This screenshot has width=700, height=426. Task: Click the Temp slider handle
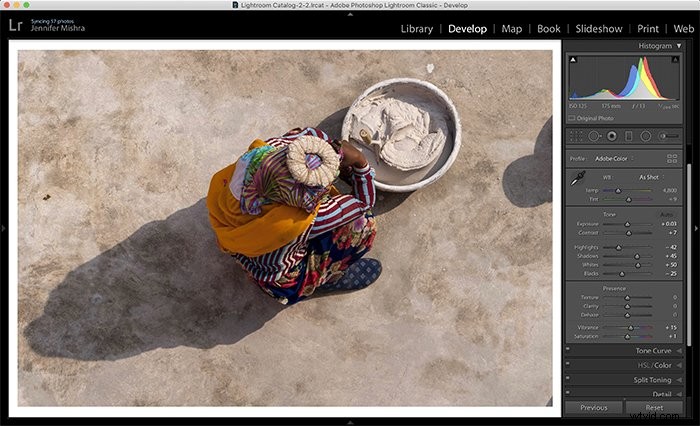click(x=618, y=191)
